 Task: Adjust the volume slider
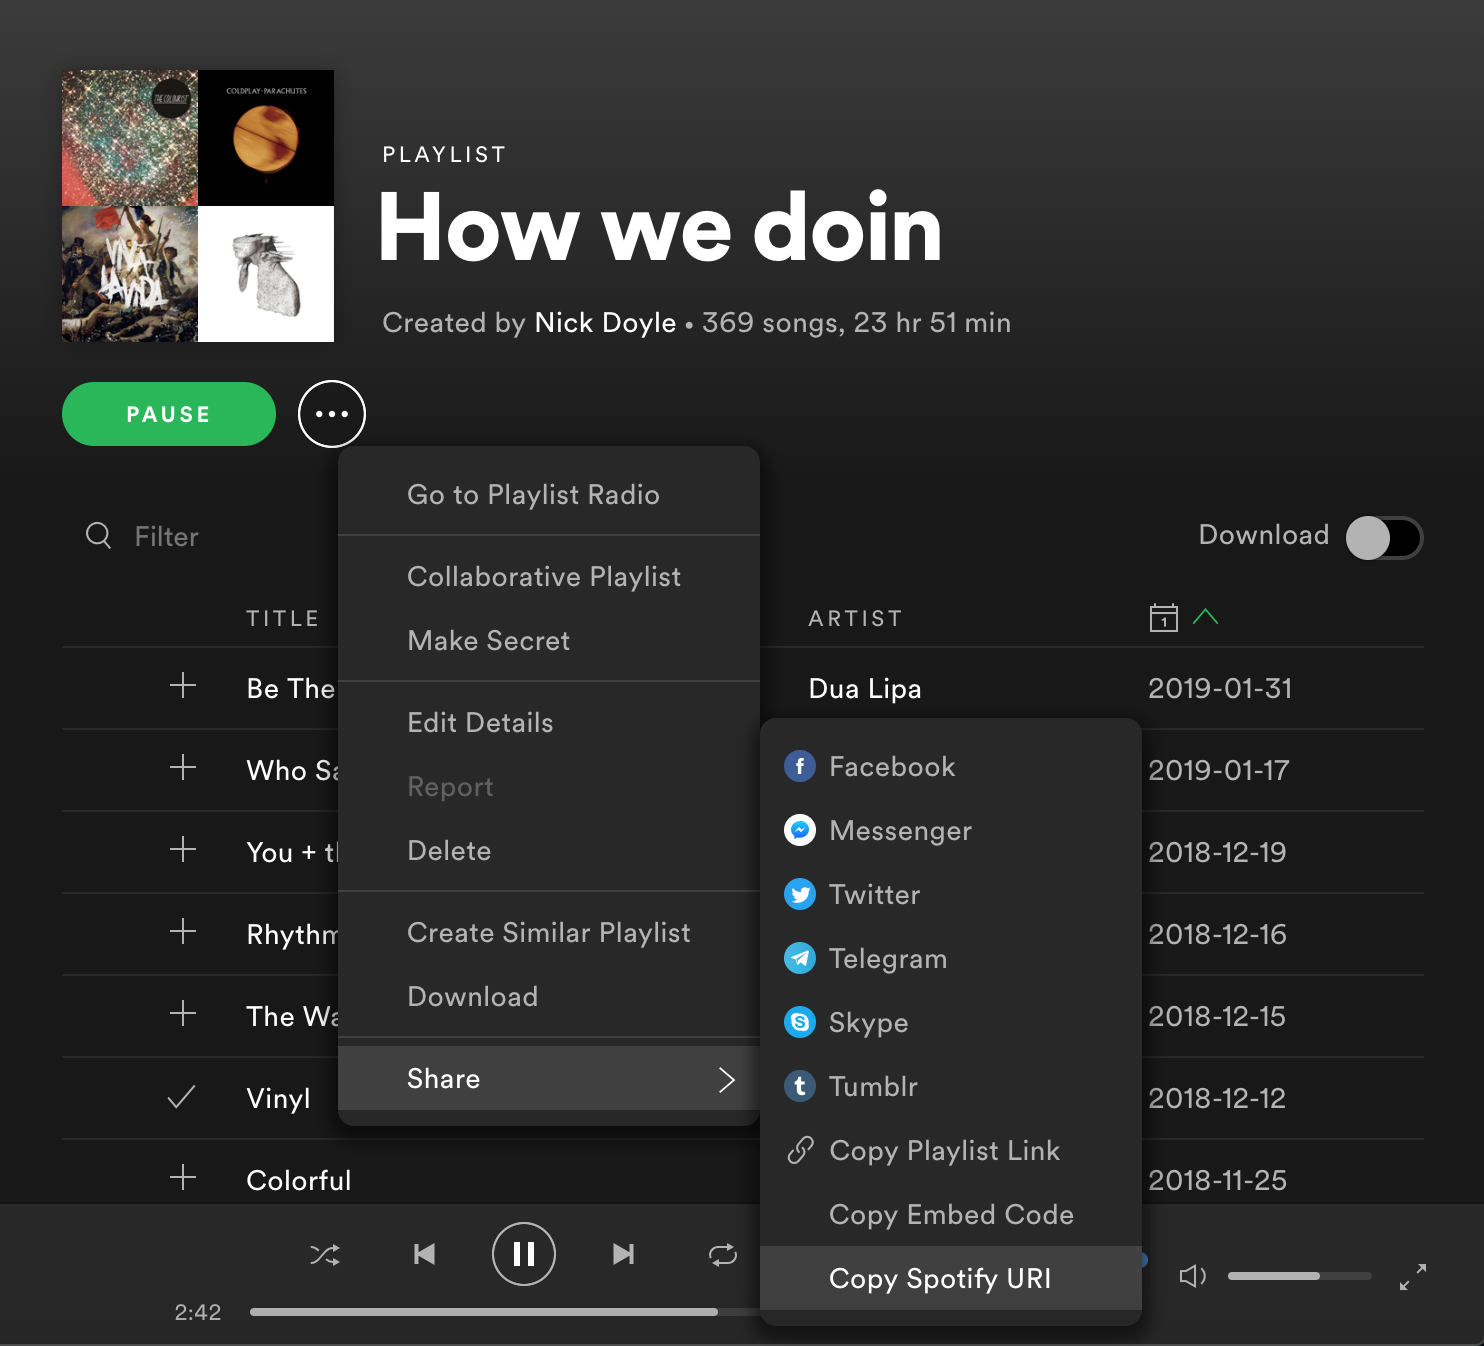1298,1276
